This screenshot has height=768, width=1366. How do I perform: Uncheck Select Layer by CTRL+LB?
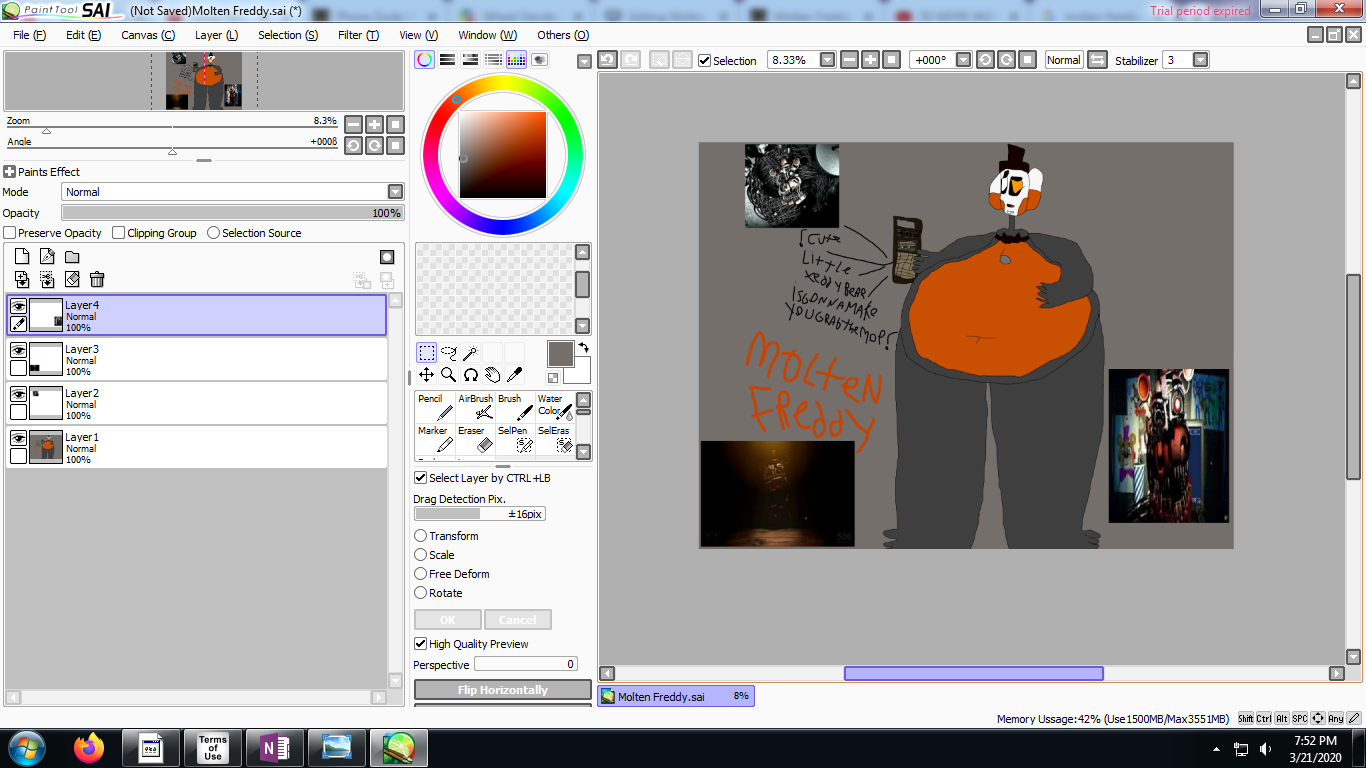click(421, 478)
